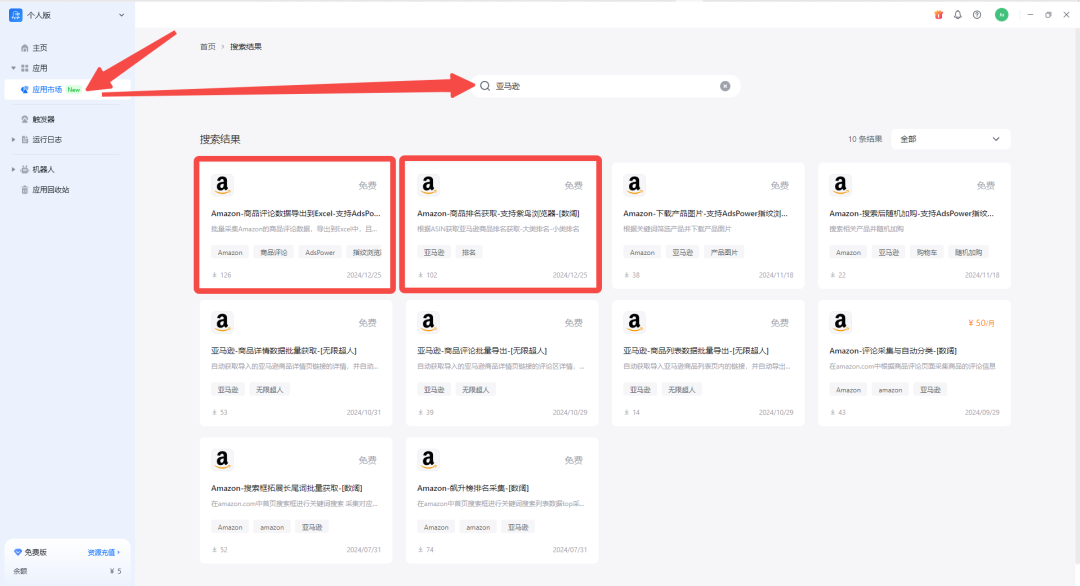Open the gift rewards icon in title bar
This screenshot has height=586, width=1080.
938,14
